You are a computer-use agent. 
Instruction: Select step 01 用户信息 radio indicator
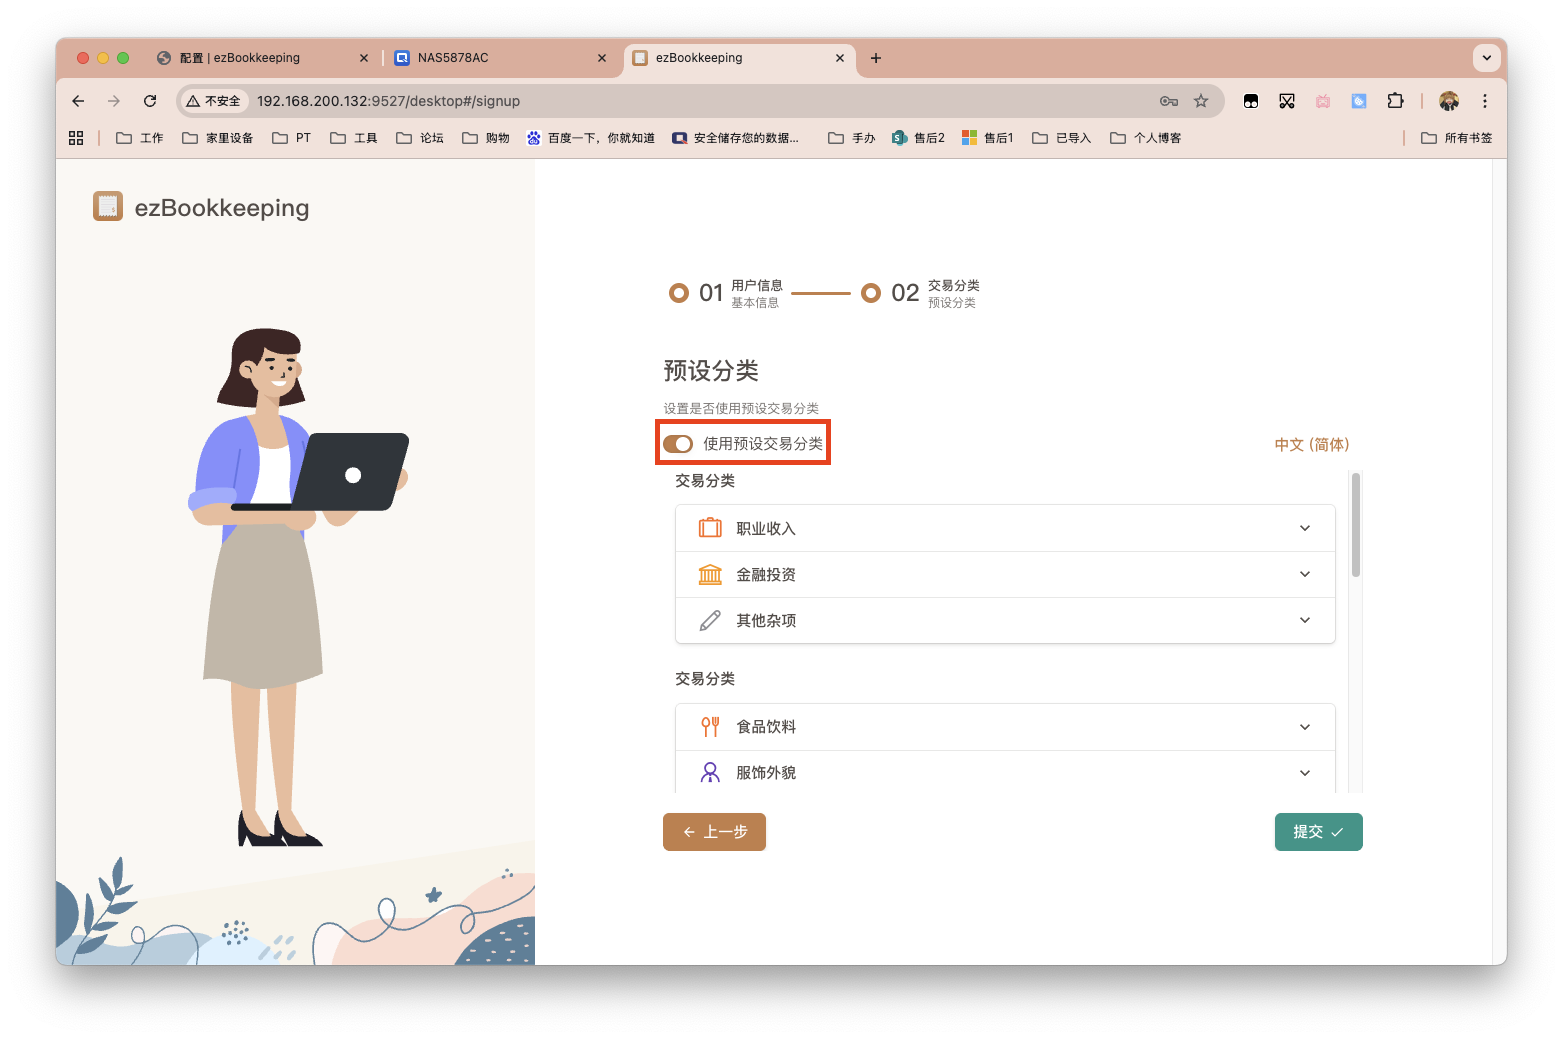click(x=679, y=292)
